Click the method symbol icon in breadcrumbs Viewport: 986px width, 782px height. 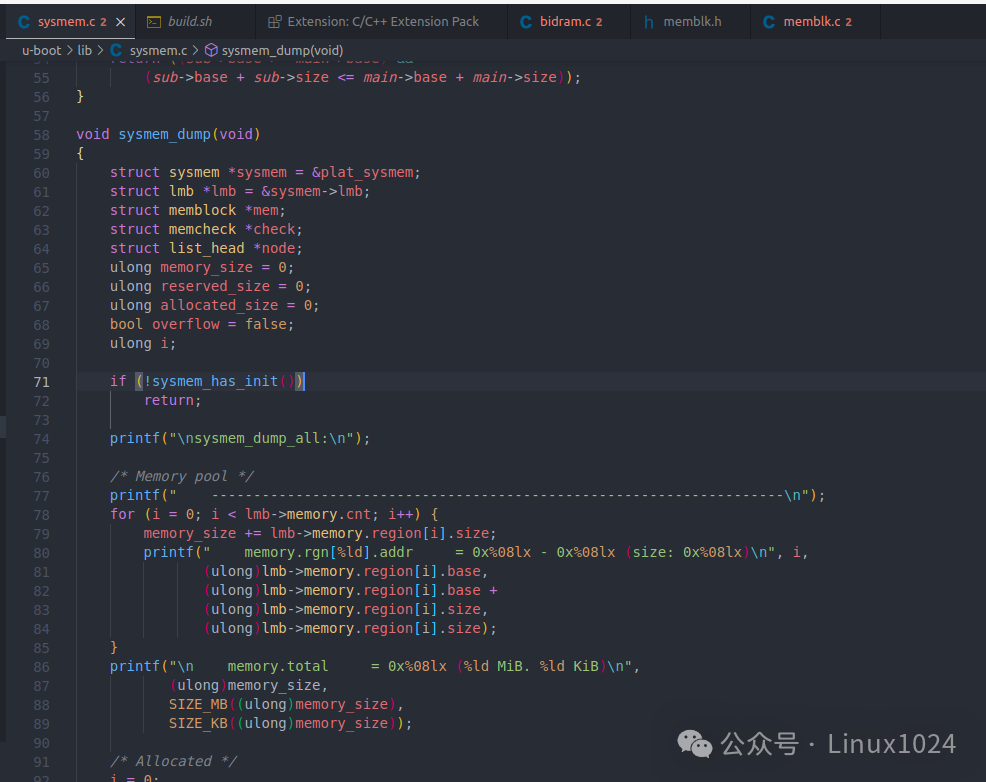[211, 50]
